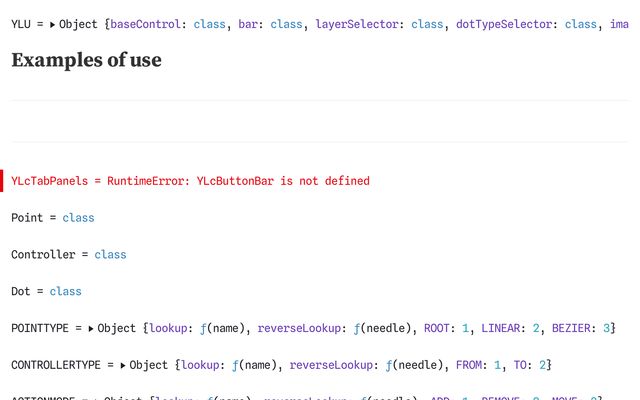Click the class value of Dot
The image size is (640, 400).
pos(65,292)
